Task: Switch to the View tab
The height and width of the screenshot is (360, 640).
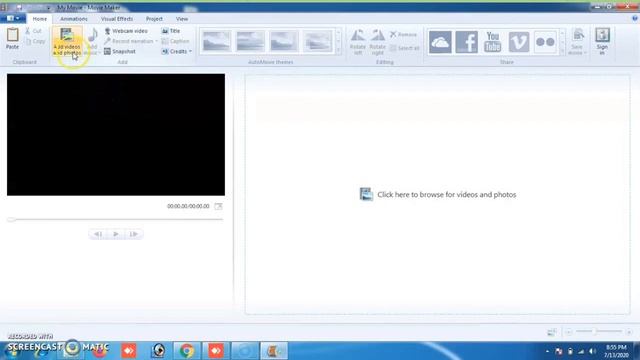Action: pos(182,19)
